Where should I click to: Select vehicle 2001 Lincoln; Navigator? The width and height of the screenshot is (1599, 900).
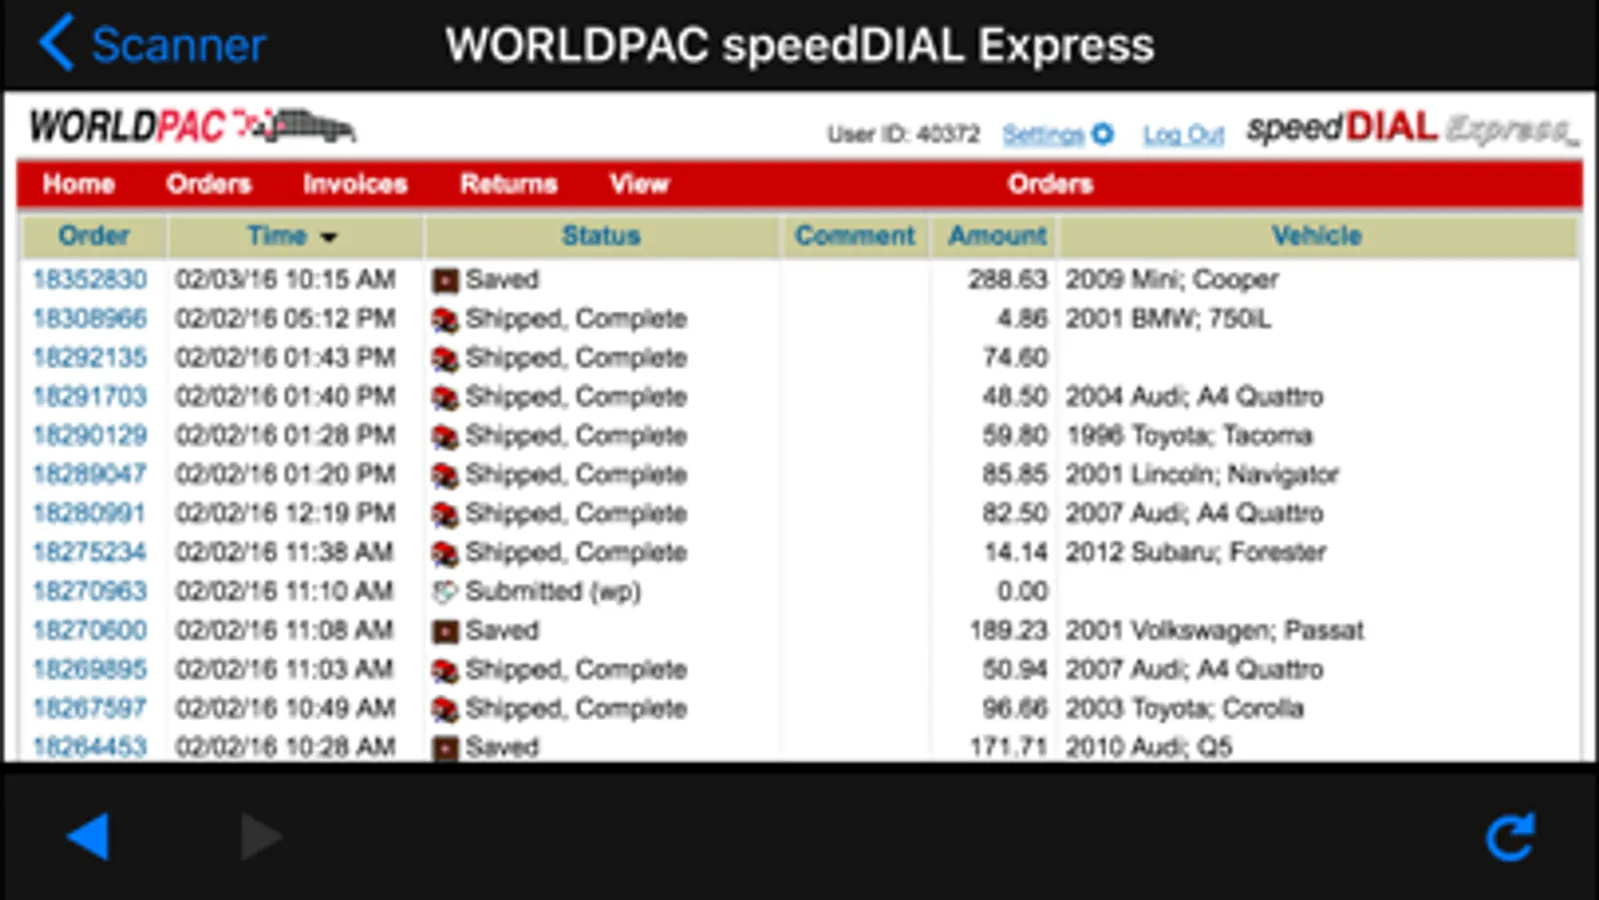point(1201,474)
